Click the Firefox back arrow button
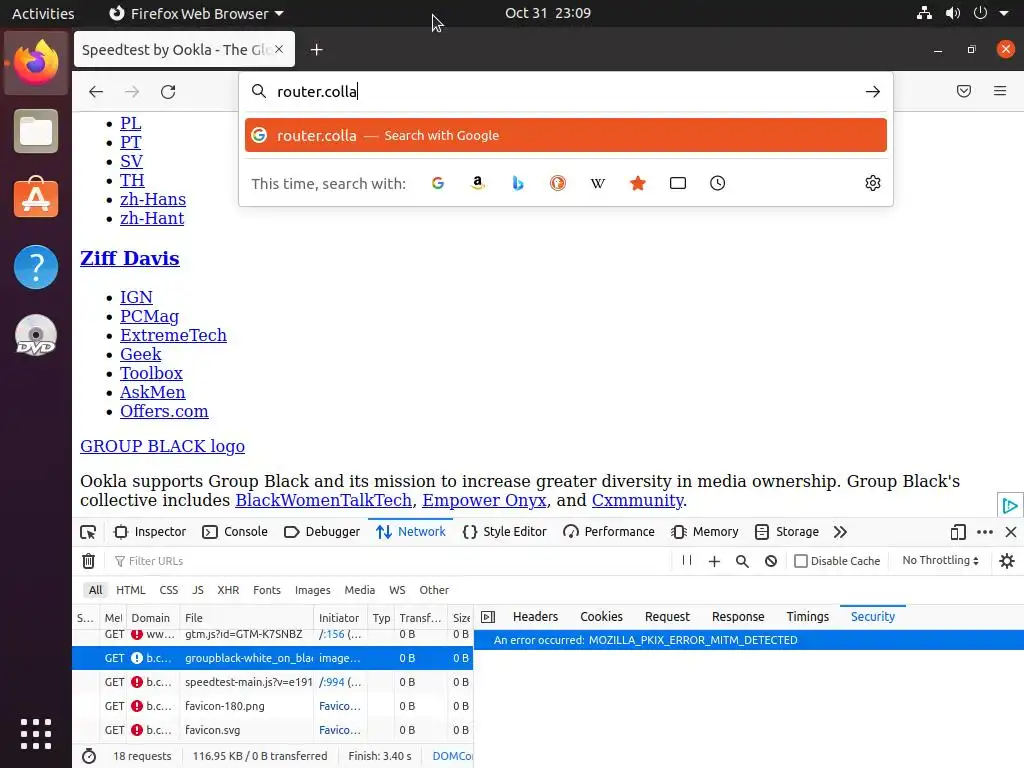Image resolution: width=1024 pixels, height=768 pixels. (96, 92)
